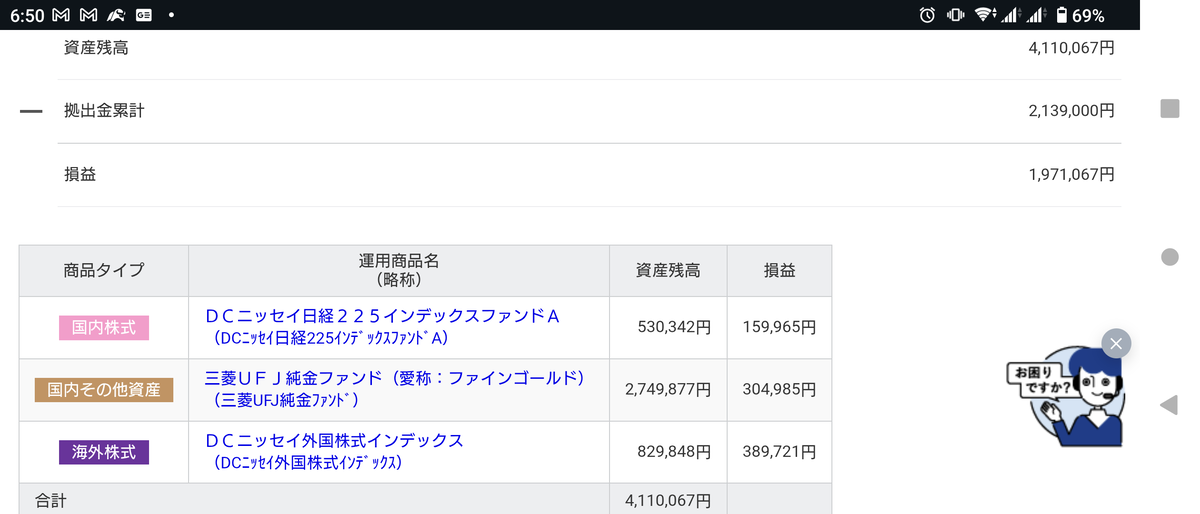1200x514 pixels.
Task: Tap the 6:50 clock in status bar
Action: [27, 15]
